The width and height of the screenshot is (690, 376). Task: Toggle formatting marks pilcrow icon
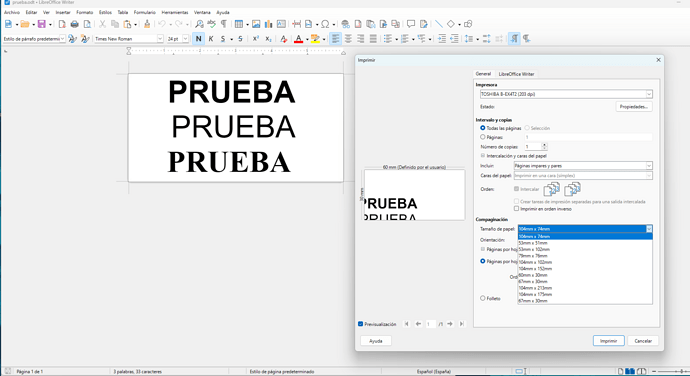[x=224, y=24]
